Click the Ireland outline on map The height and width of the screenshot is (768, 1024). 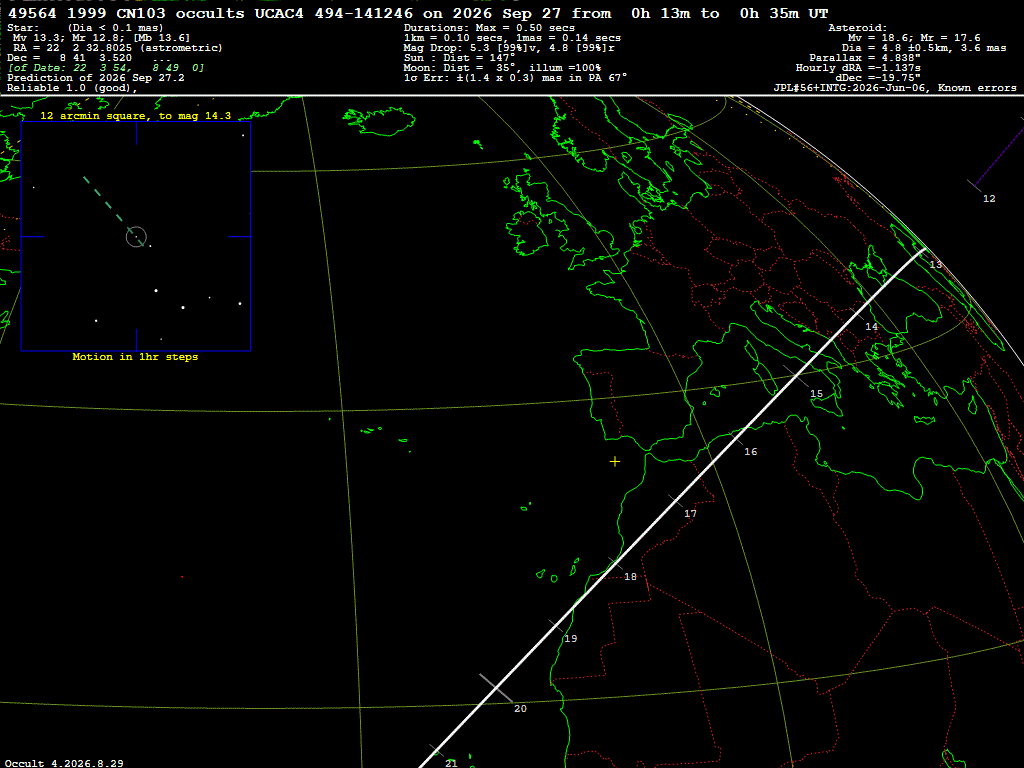point(528,232)
